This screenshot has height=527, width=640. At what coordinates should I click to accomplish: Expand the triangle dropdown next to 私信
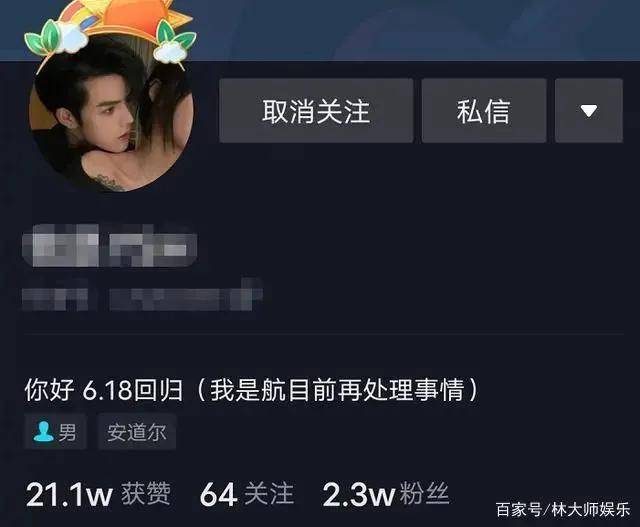coord(589,111)
